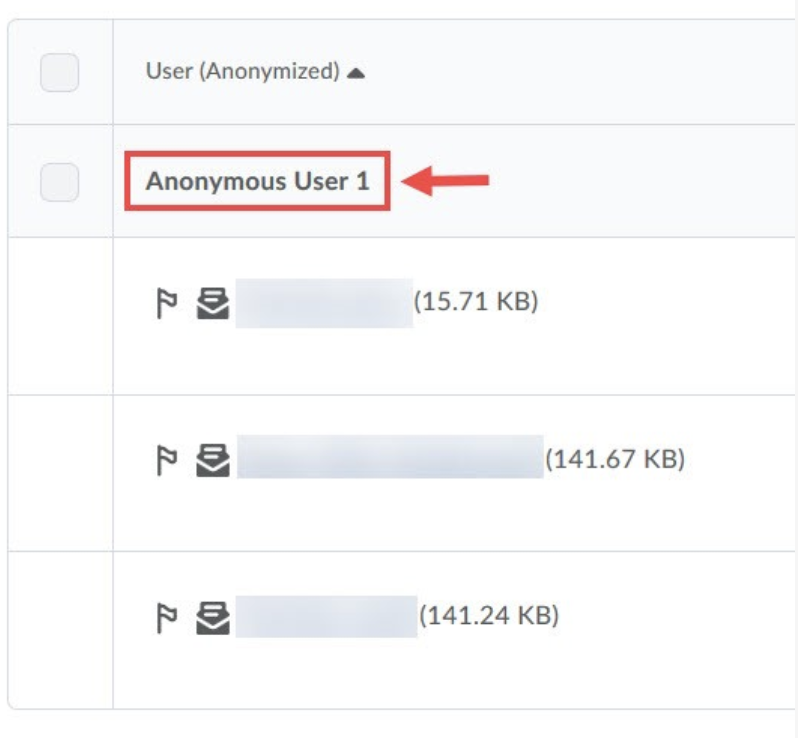Sort by the User (Anonymized) column header

pyautogui.click(x=242, y=71)
